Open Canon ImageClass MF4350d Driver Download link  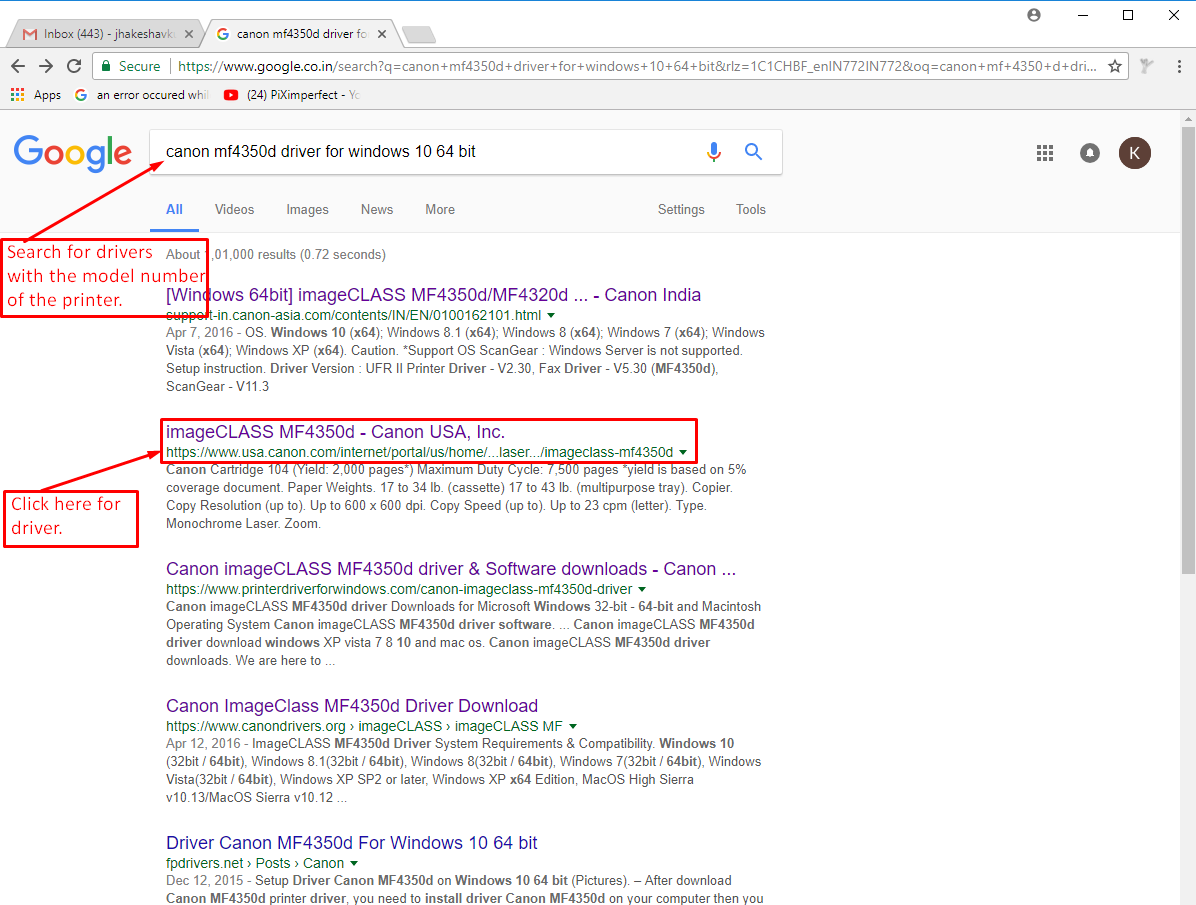click(352, 706)
